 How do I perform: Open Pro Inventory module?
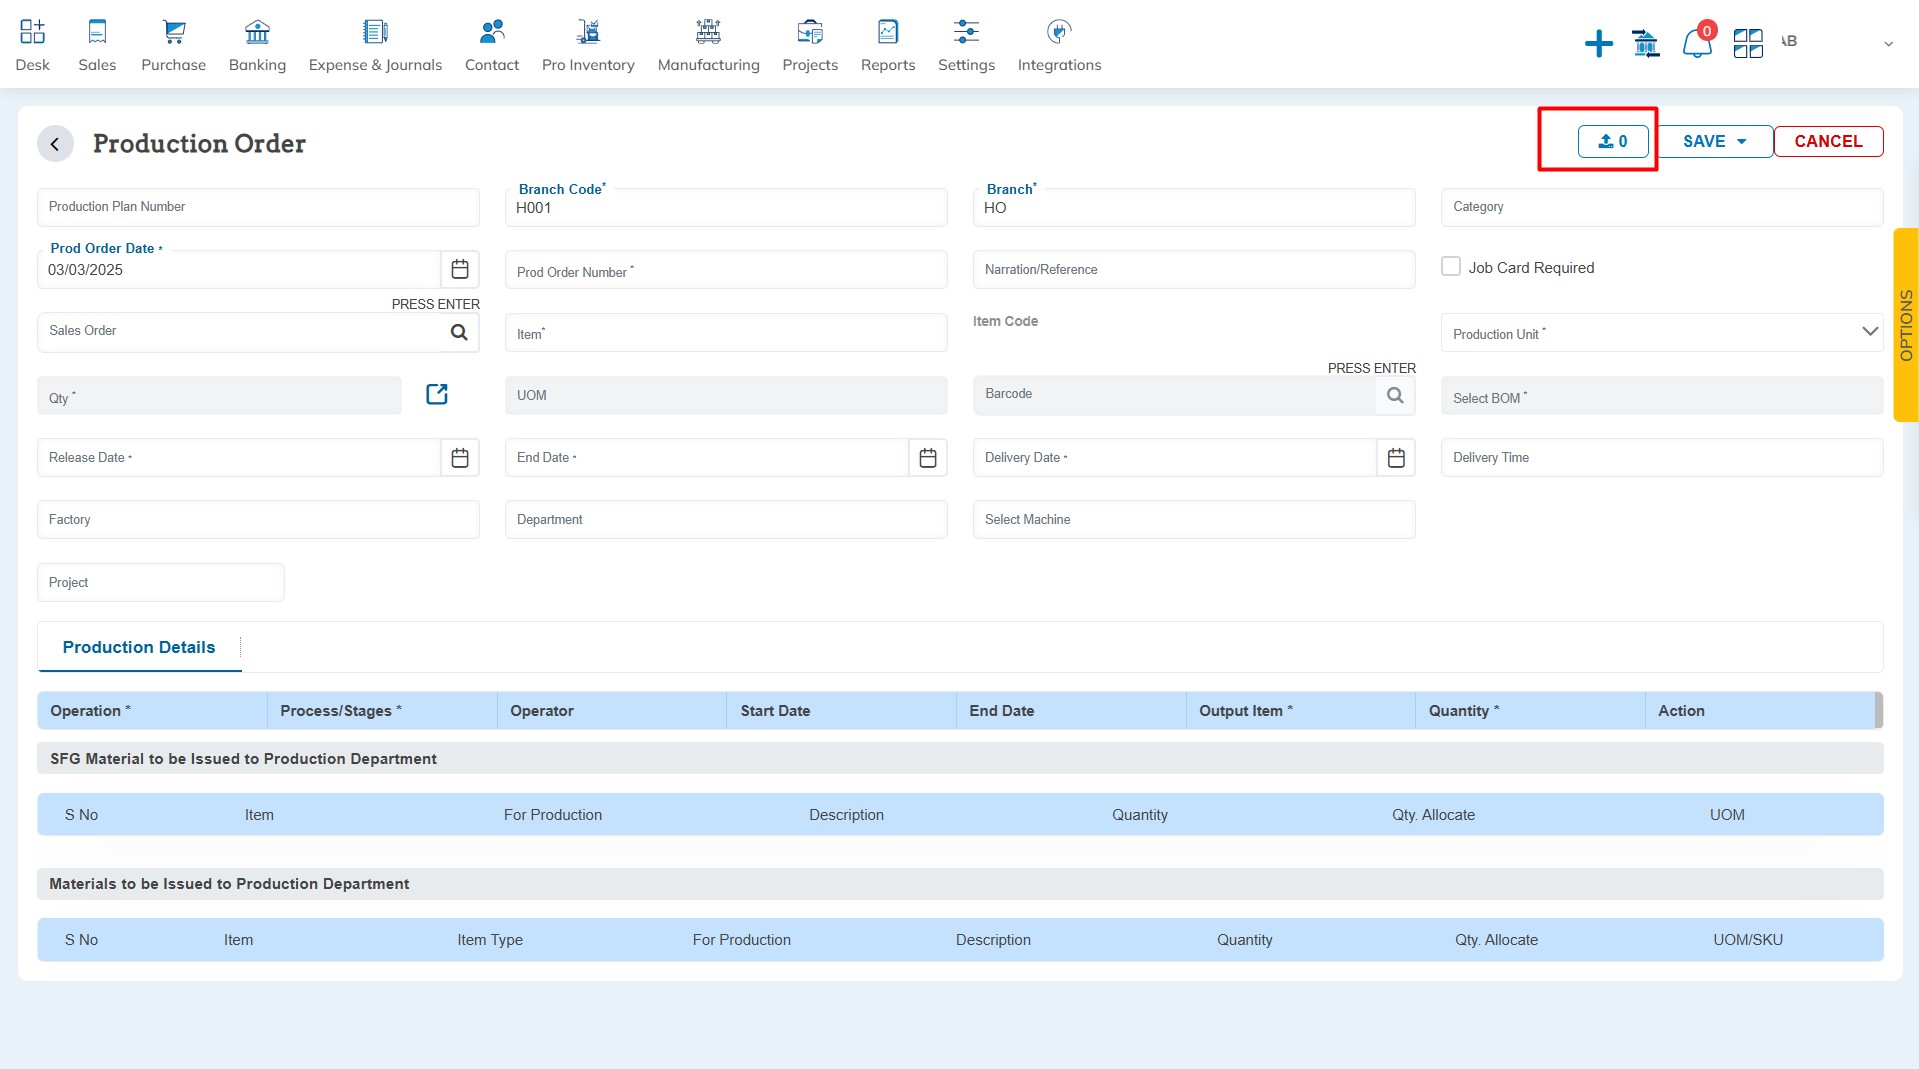tap(588, 45)
